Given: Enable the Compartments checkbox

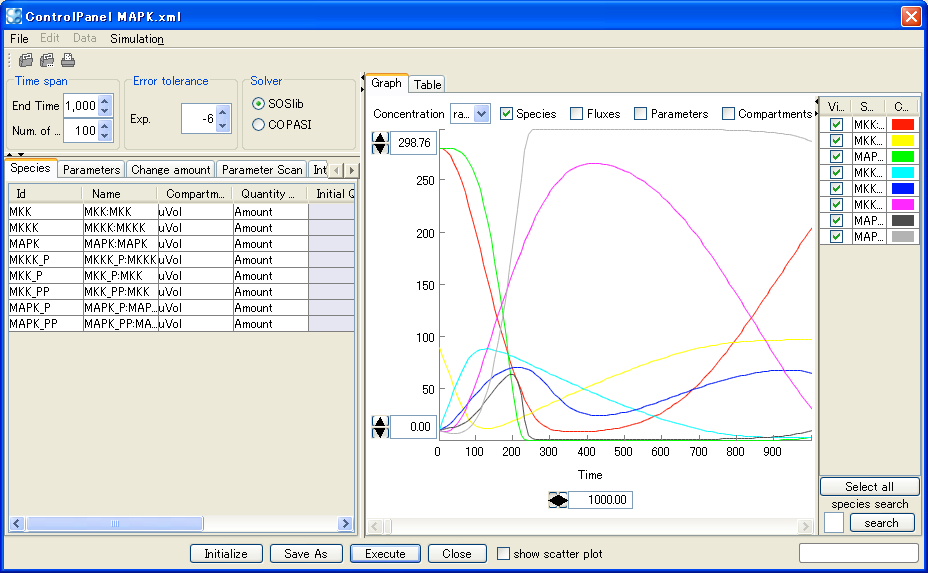Looking at the screenshot, I should [x=729, y=114].
